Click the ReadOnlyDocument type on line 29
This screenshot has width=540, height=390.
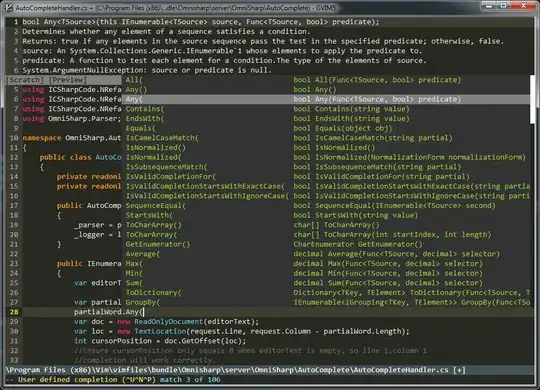click(168, 321)
